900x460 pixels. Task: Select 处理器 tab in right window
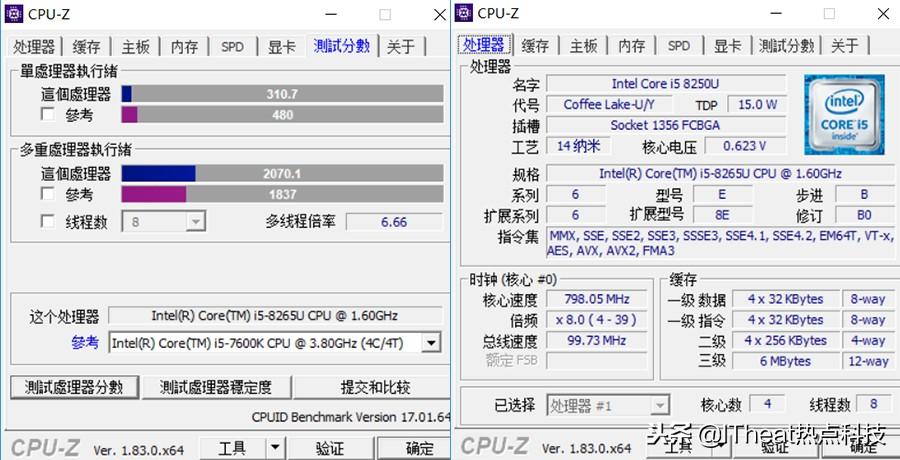tap(483, 45)
